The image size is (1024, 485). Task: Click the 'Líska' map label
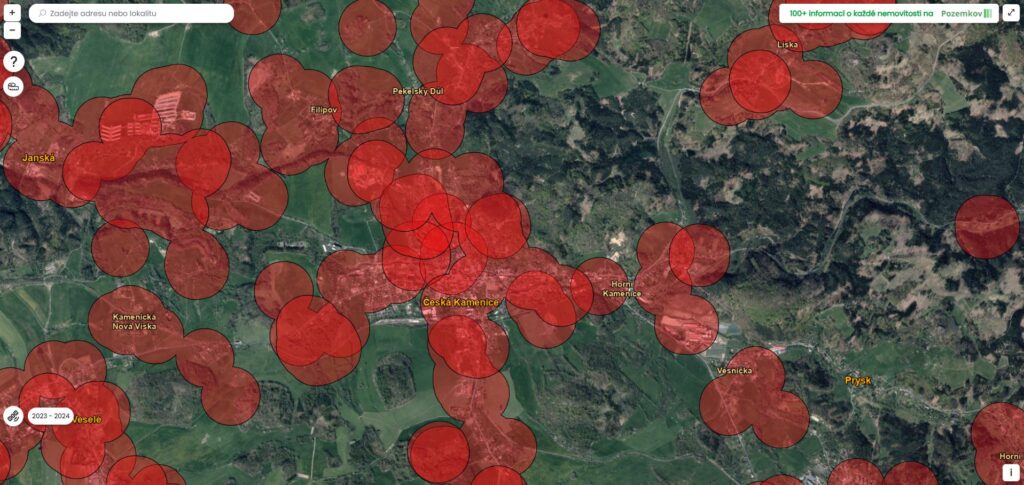(x=788, y=45)
